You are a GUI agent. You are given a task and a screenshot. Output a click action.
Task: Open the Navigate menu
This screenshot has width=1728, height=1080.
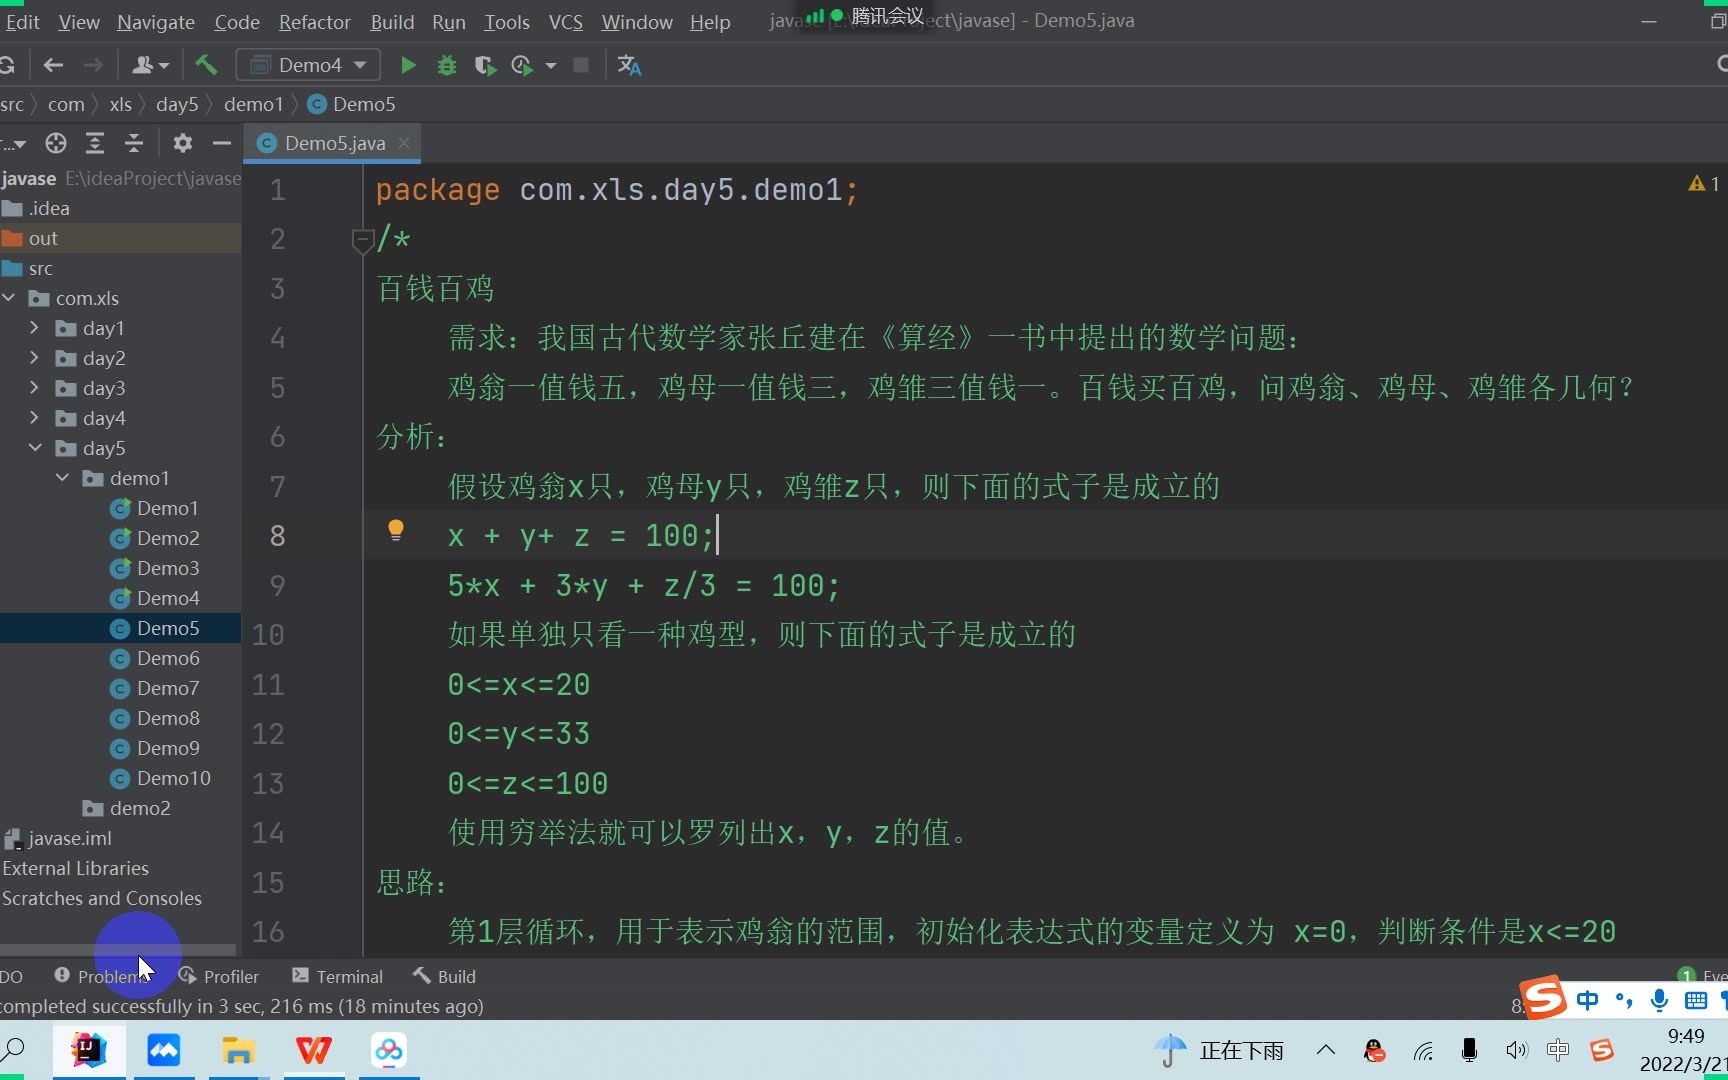156,22
